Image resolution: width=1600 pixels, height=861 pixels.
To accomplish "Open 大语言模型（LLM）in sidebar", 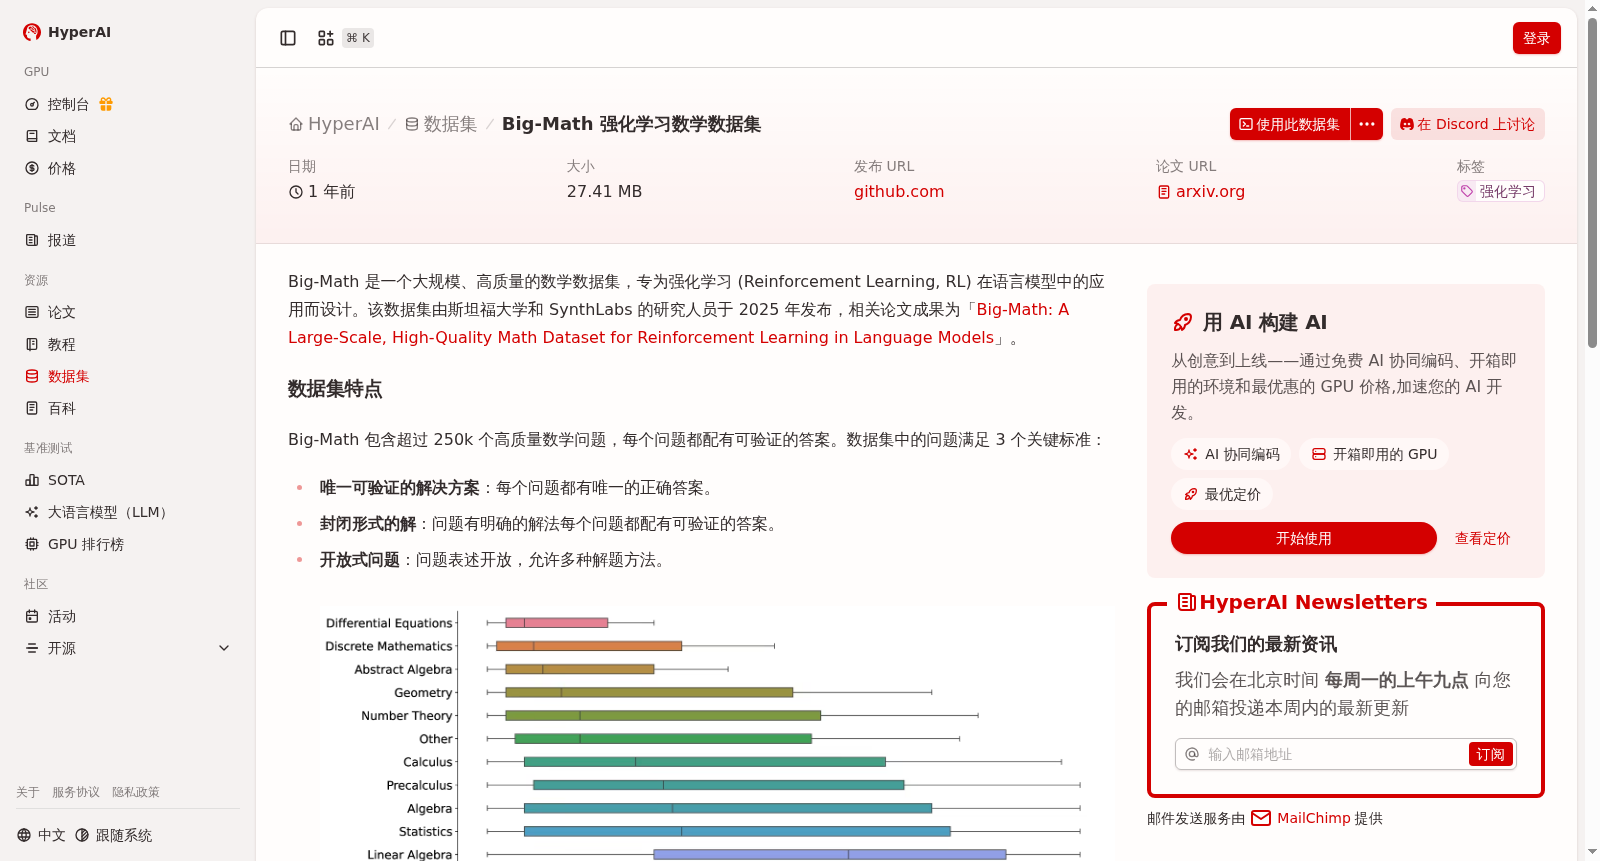I will (x=110, y=512).
